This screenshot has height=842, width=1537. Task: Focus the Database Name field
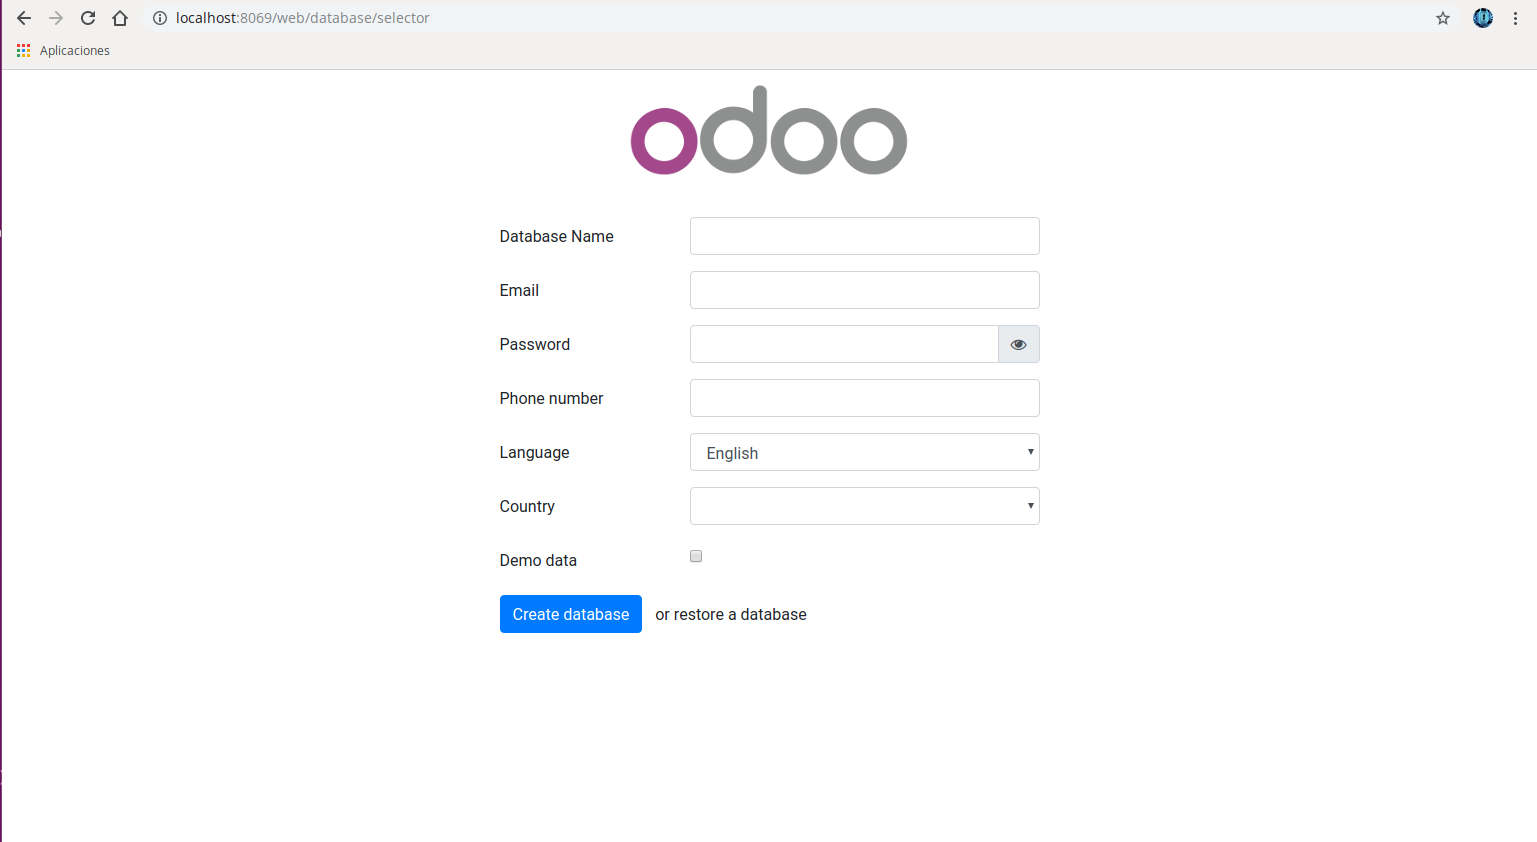(x=864, y=236)
